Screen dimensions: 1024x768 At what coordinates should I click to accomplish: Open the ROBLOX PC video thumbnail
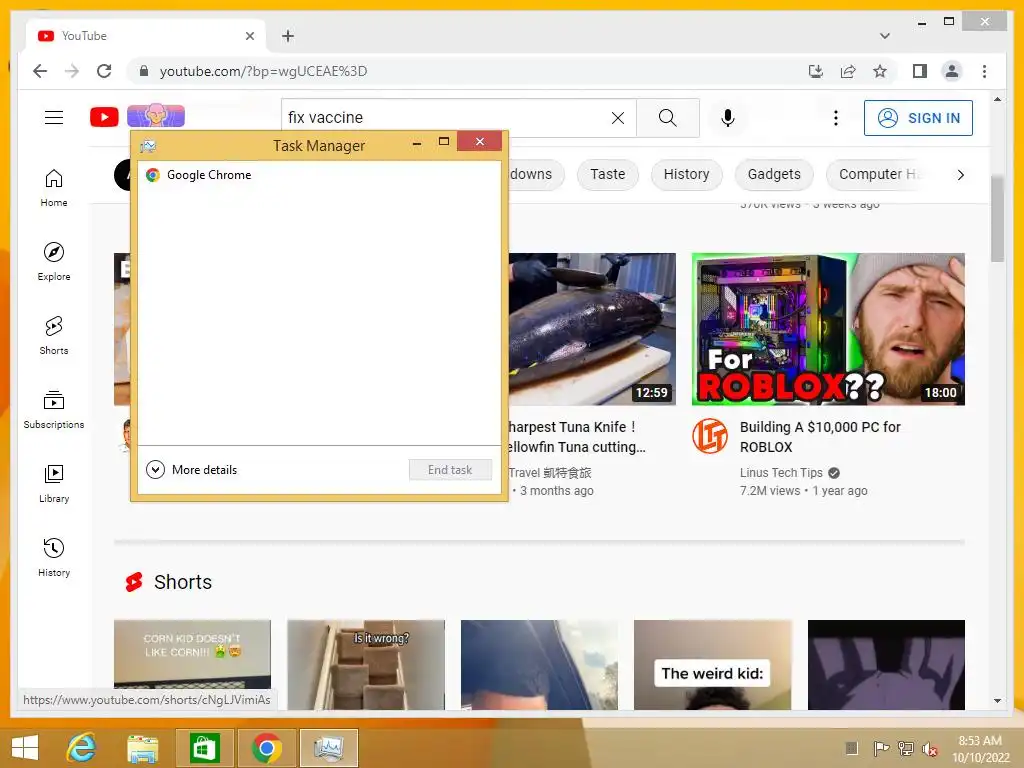click(828, 329)
